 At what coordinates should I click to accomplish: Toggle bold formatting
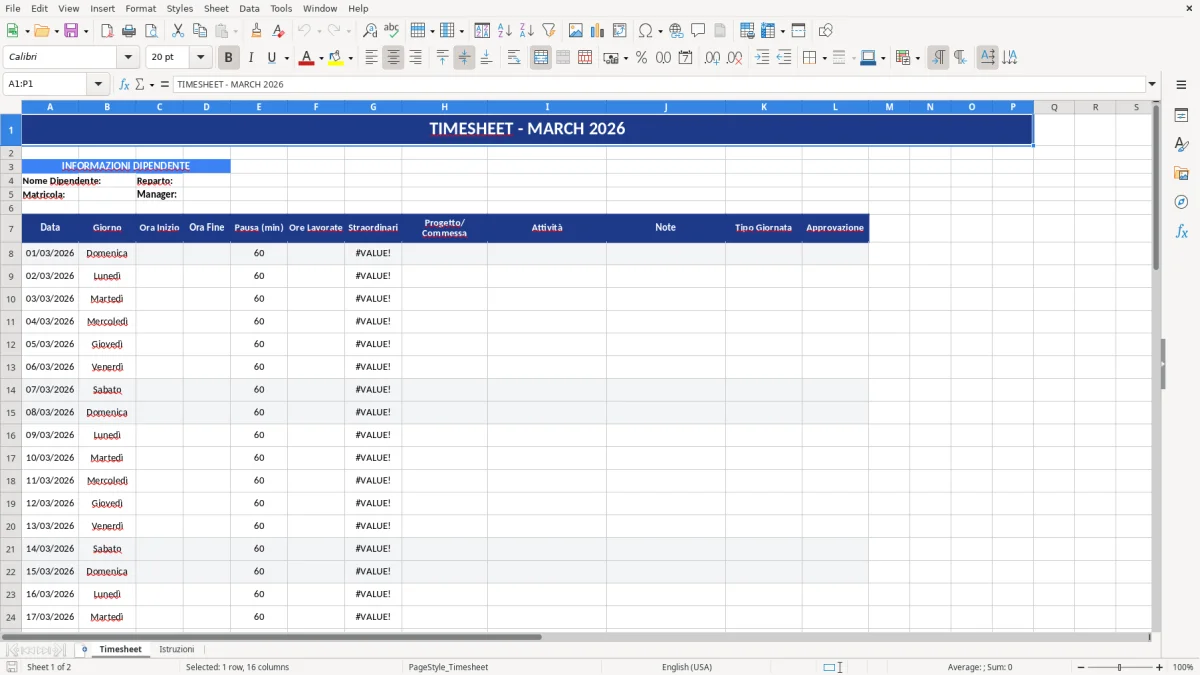(x=228, y=57)
